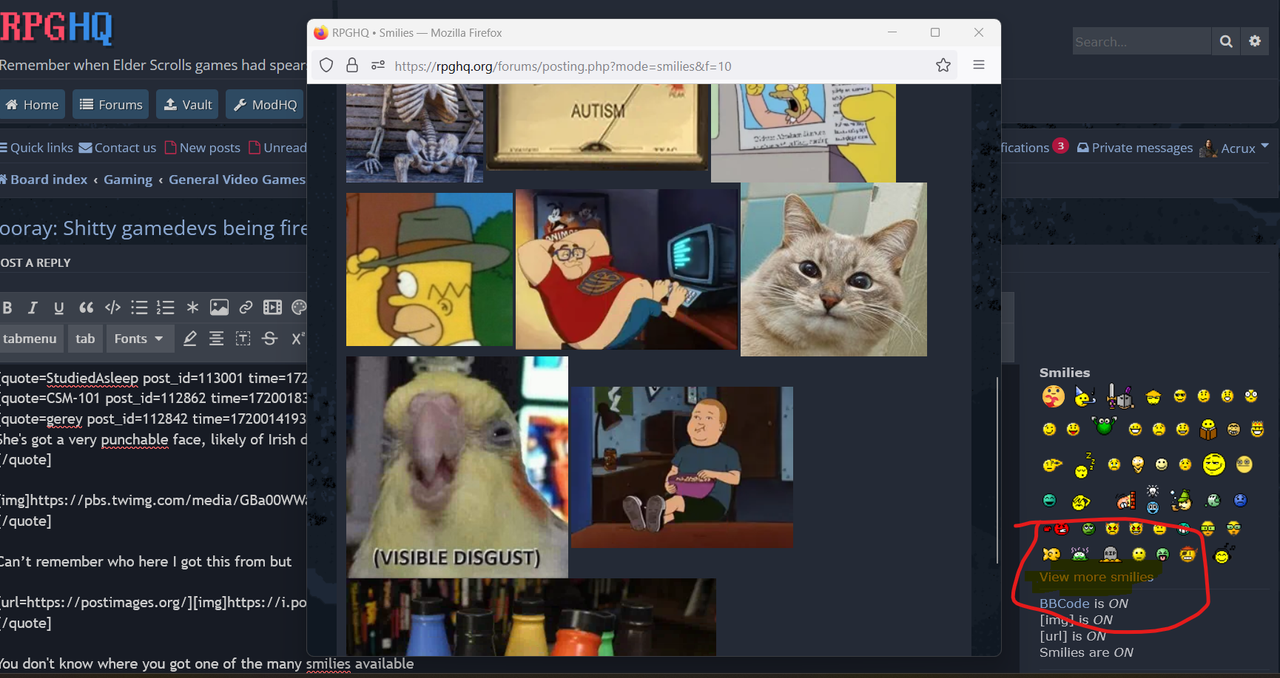Open Firefox tracking protection shield icon
Screen dimensions: 1280x678
[x=326, y=65]
